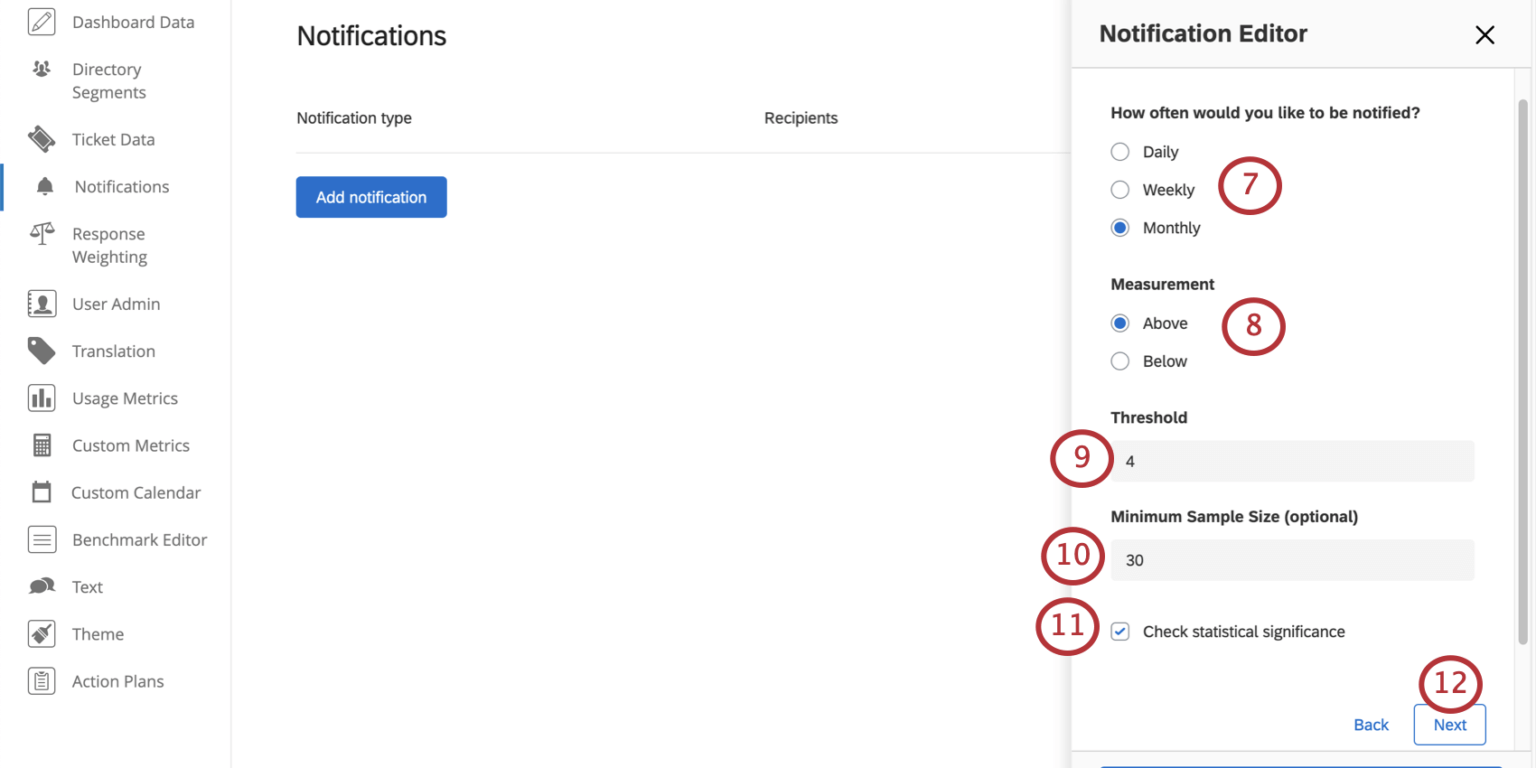Select the Daily notification frequency
1536x768 pixels.
tap(1120, 151)
